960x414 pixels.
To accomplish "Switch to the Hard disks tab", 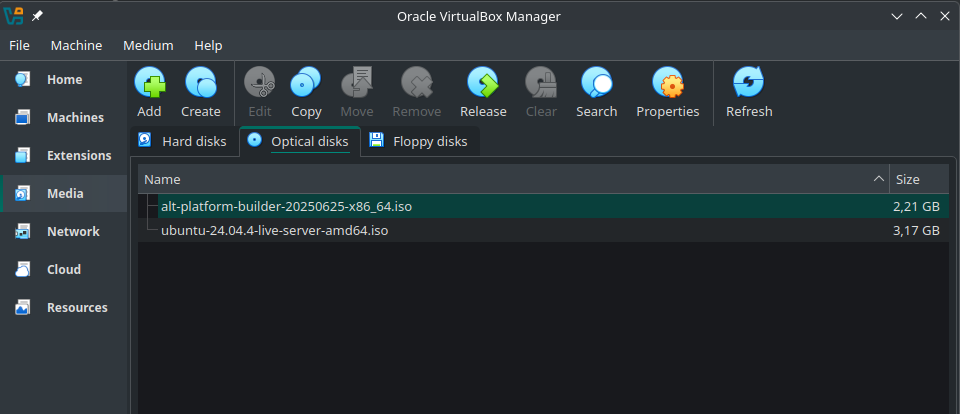I will pos(184,142).
